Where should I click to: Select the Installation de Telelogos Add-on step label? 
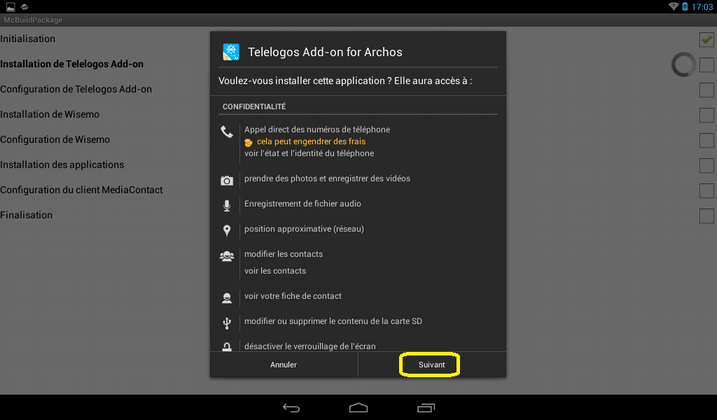coord(72,64)
